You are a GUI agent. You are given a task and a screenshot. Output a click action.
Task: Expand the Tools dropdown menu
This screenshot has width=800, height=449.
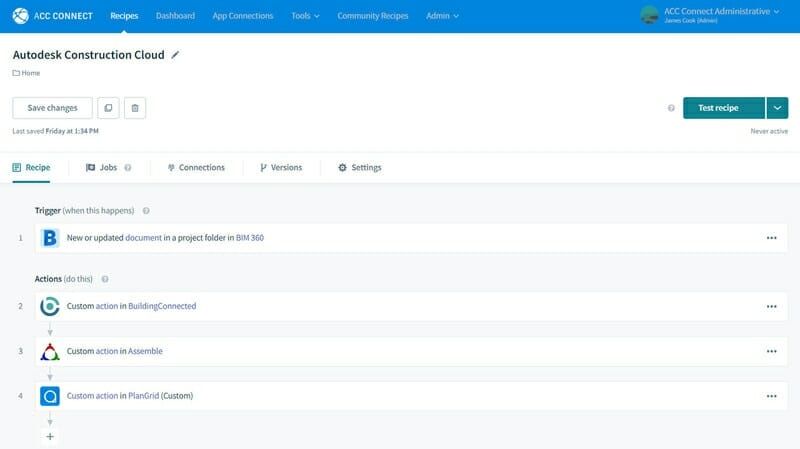[x=306, y=16]
